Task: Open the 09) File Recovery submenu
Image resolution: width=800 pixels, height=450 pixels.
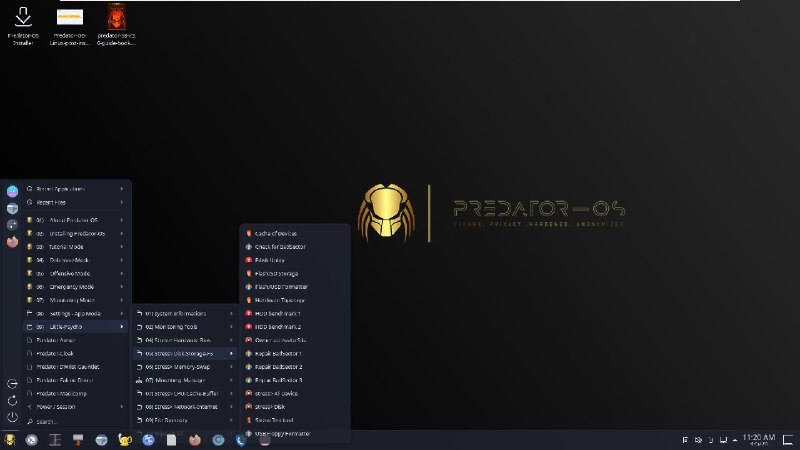Action: (x=185, y=420)
